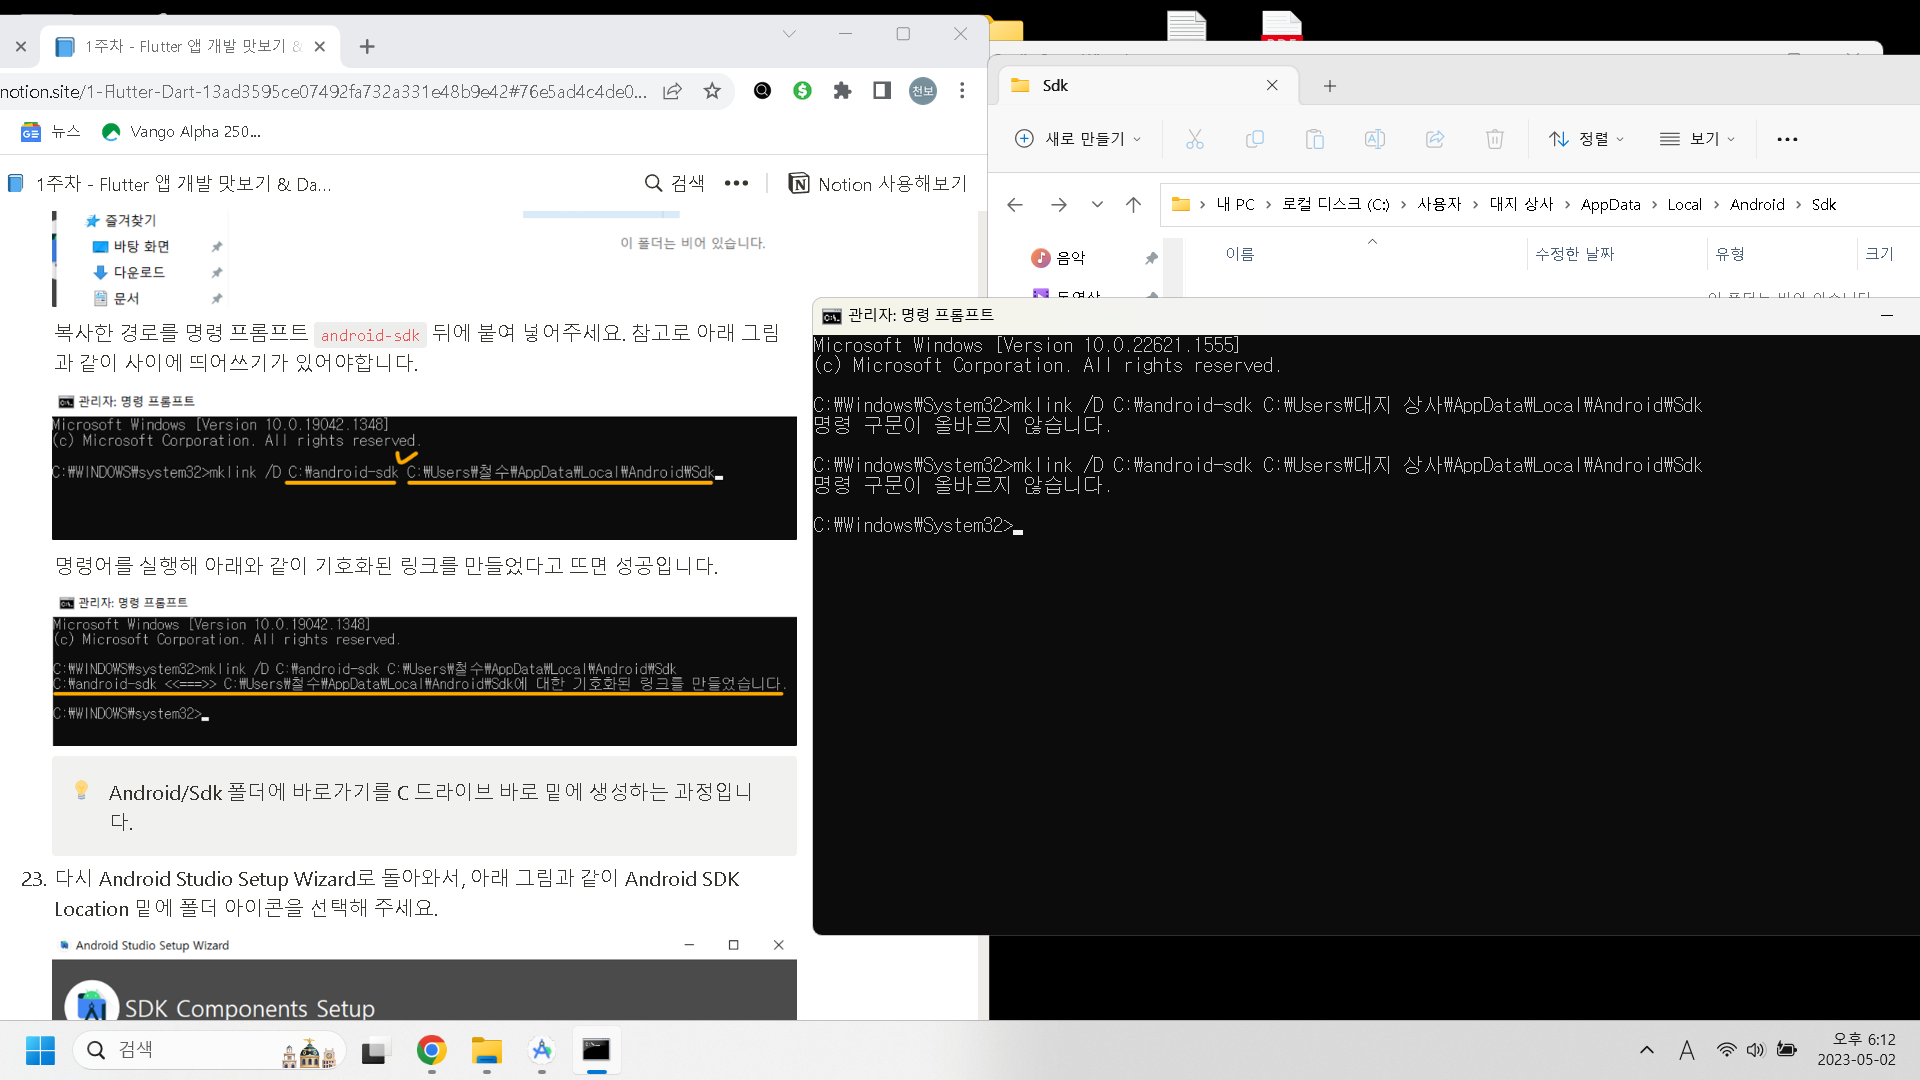Click the Chrome new tab plus button
This screenshot has width=1920, height=1080.
click(367, 47)
